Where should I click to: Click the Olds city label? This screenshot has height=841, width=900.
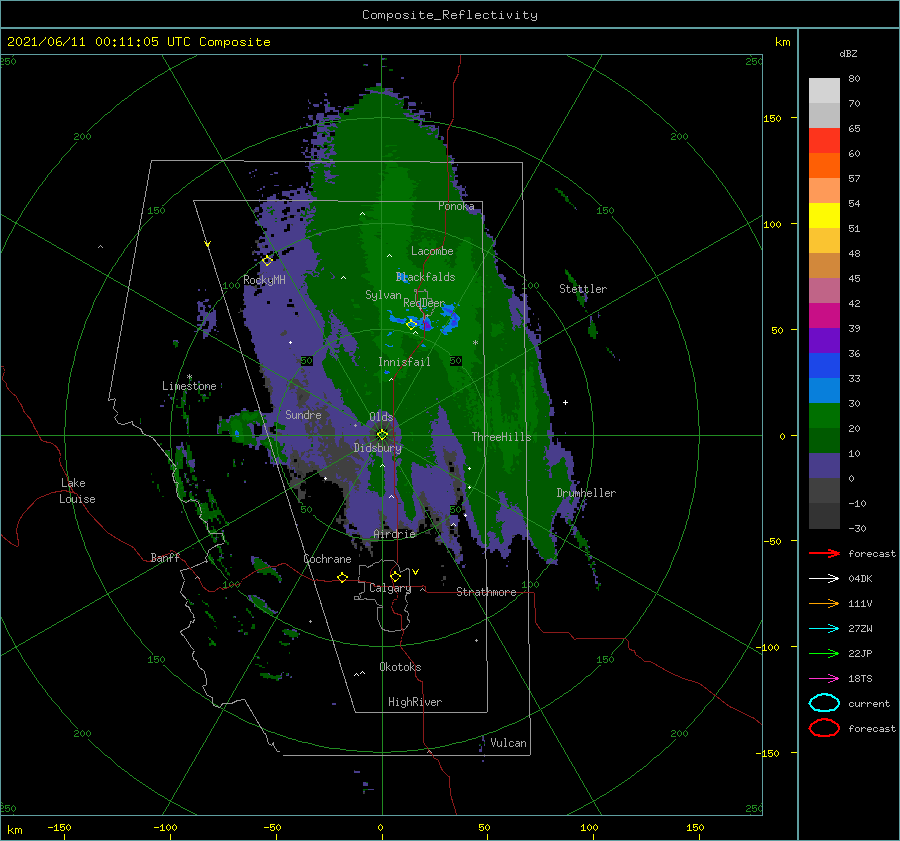(x=381, y=417)
